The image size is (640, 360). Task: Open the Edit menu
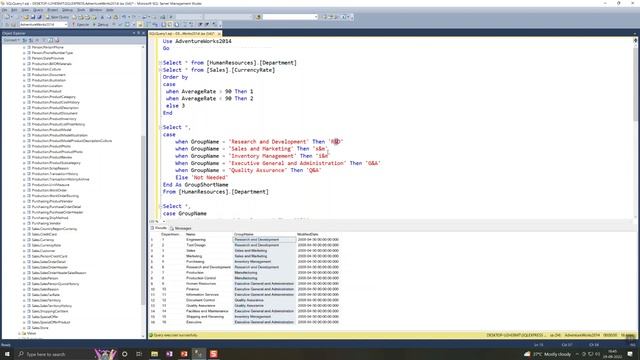coord(14,10)
